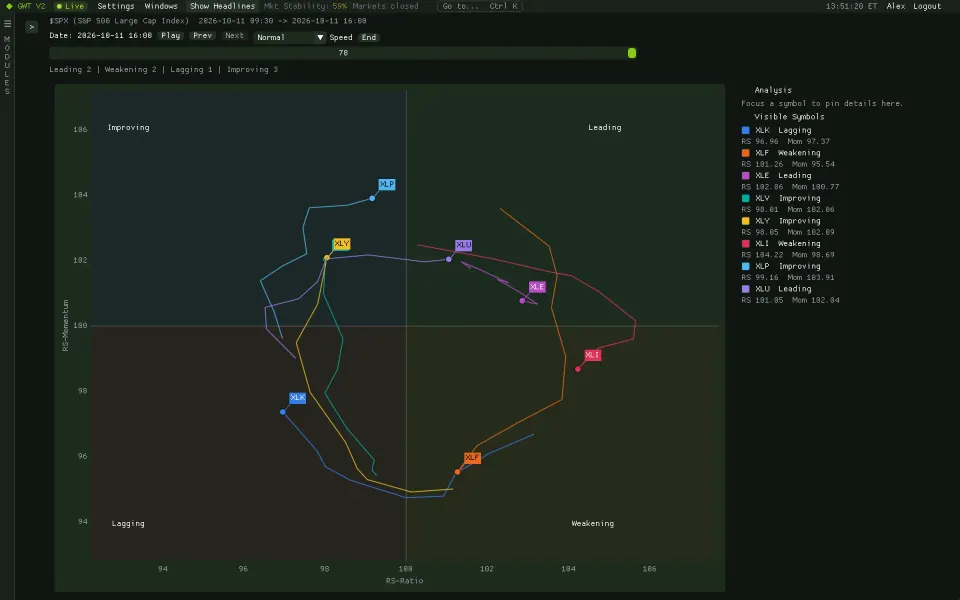Click the Analysis panel heading
This screenshot has width=960, height=600.
pyautogui.click(x=773, y=90)
